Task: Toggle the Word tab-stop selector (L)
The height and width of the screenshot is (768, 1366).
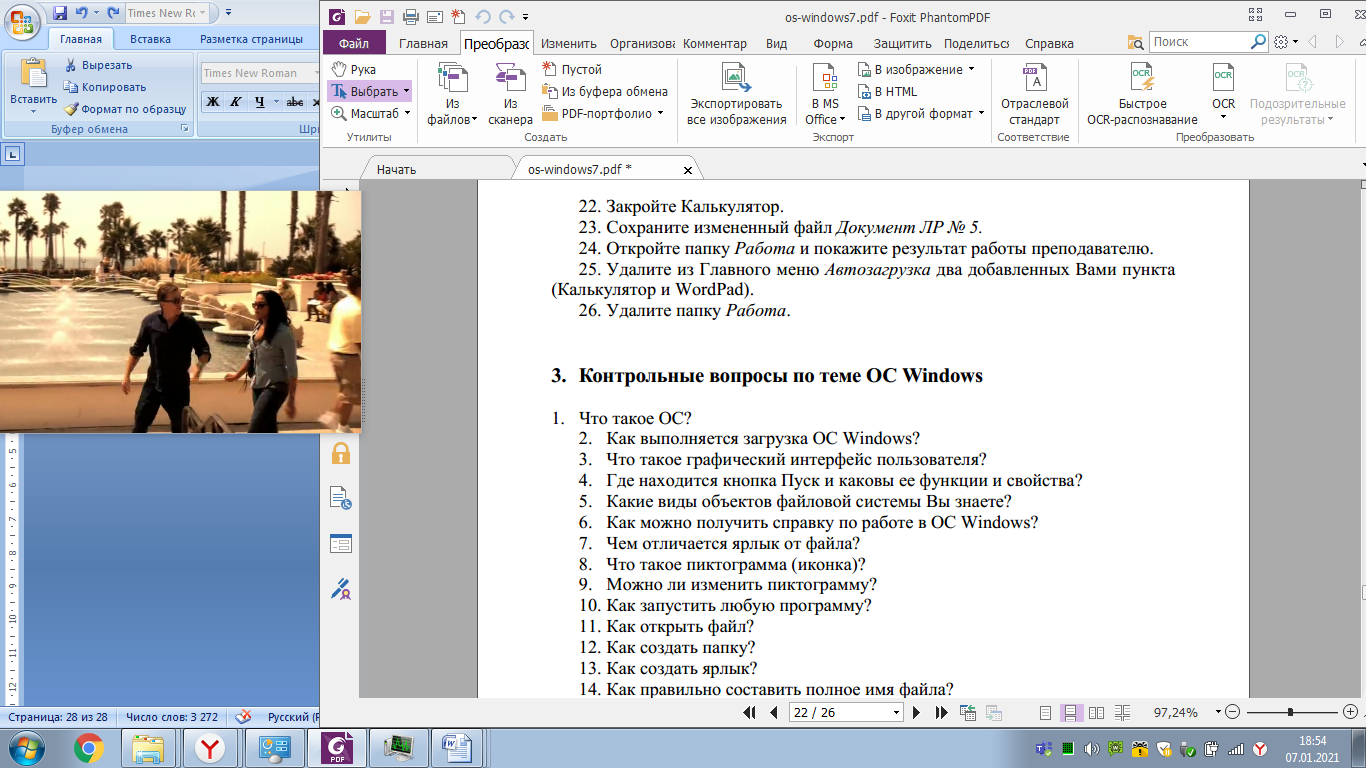Action: point(13,153)
